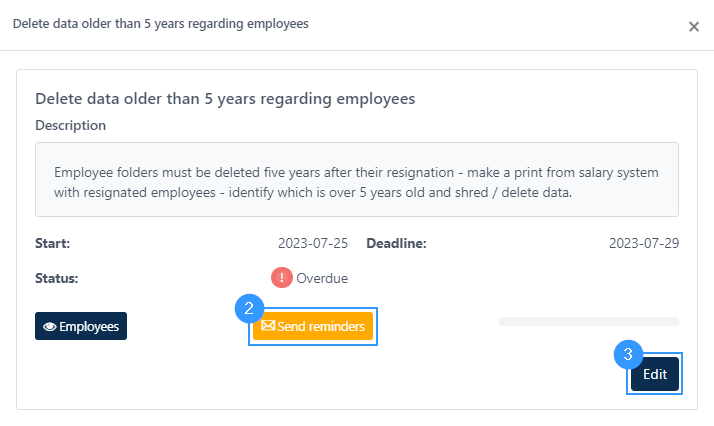Click the Status label
The image size is (714, 426).
click(56, 278)
